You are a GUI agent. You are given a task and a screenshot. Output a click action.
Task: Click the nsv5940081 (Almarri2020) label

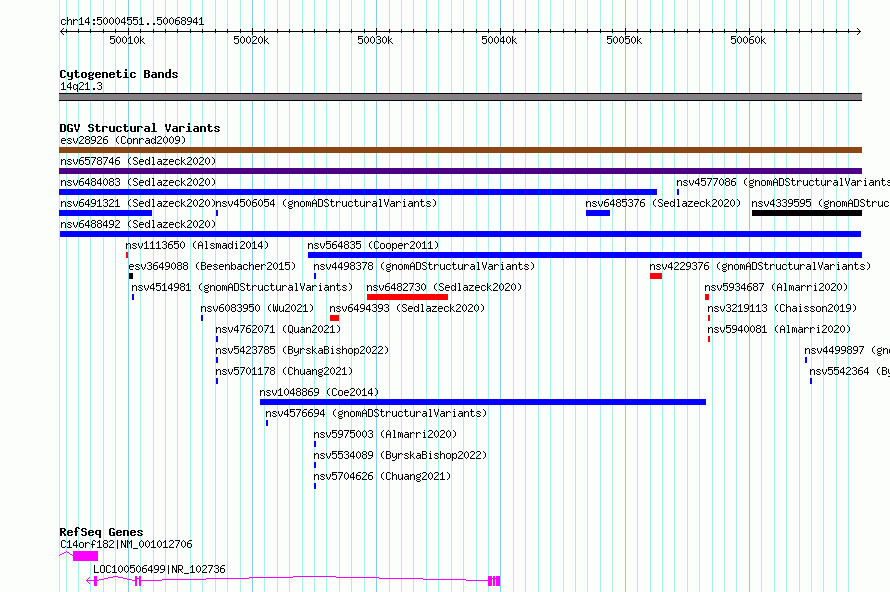779,329
